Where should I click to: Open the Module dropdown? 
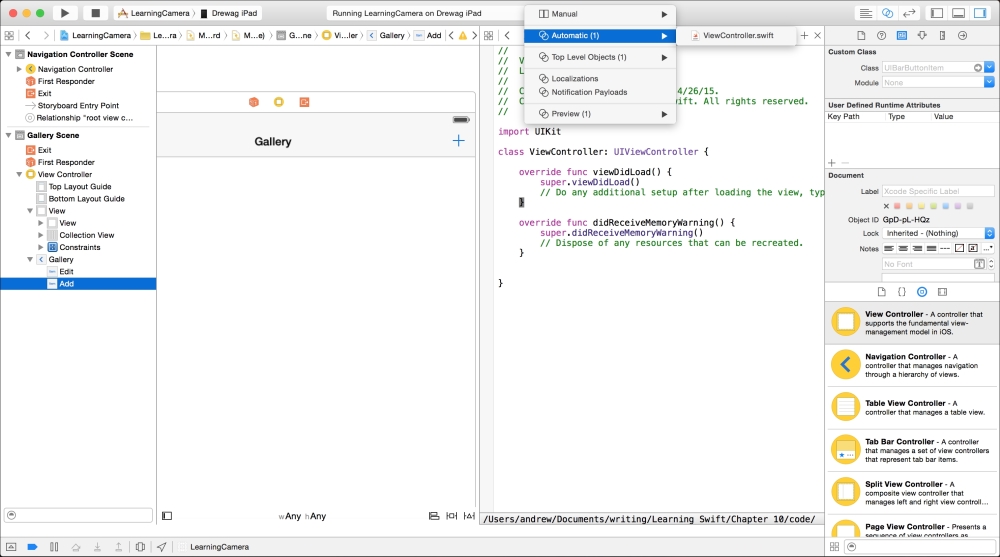tap(989, 82)
